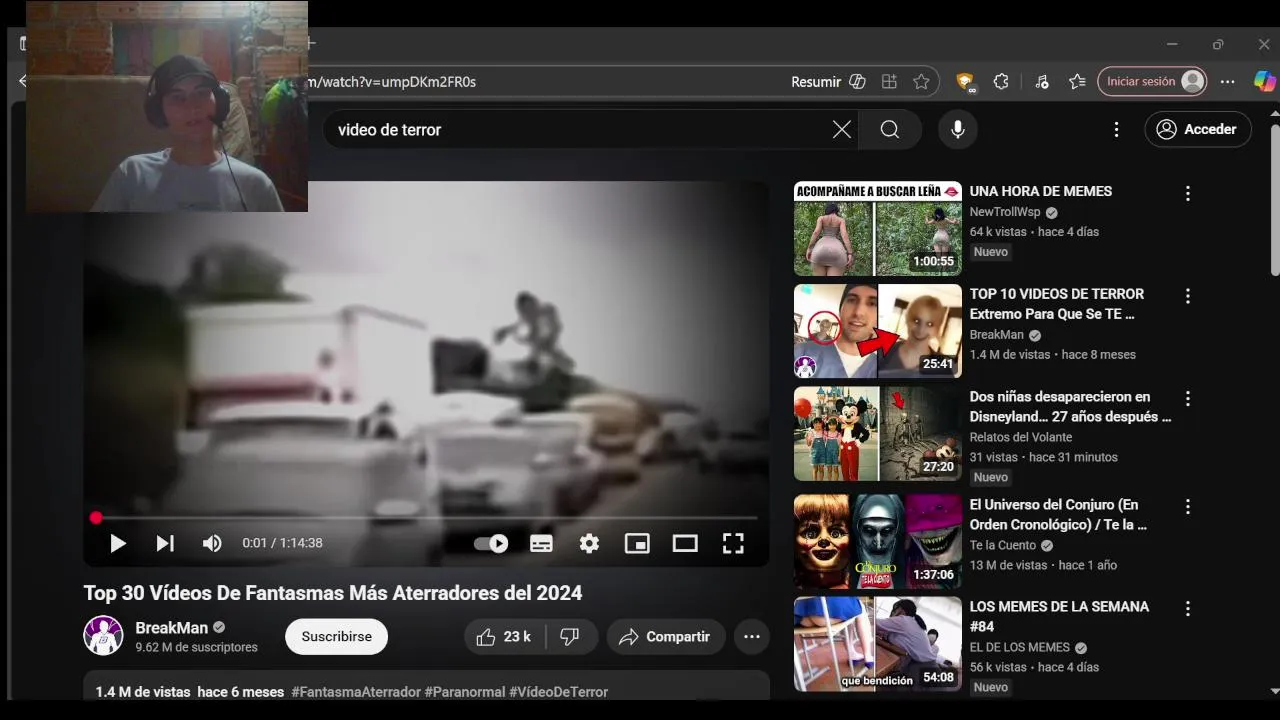Click the #FantasmaAterrador hashtag

tap(356, 692)
